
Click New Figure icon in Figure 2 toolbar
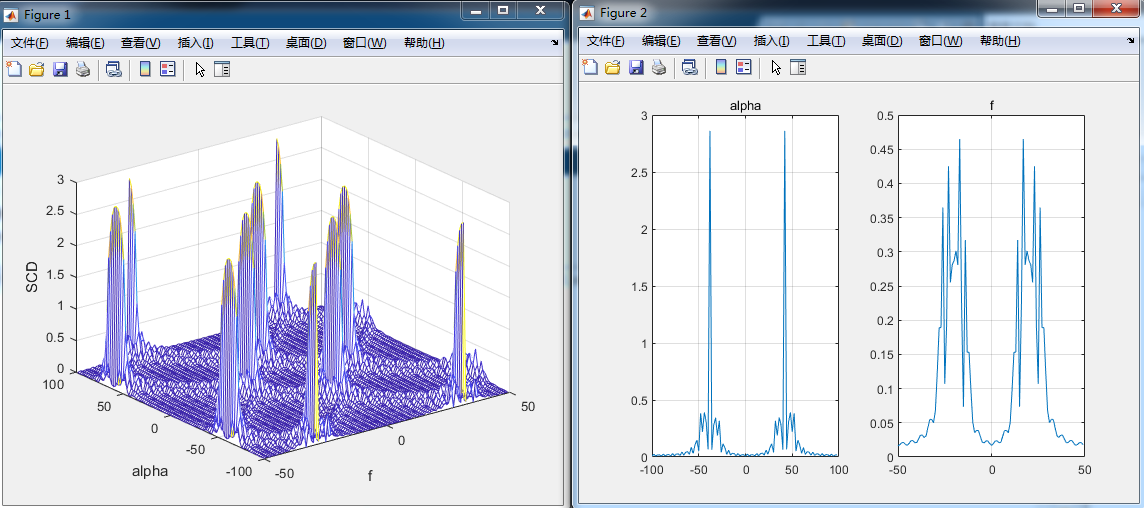590,67
